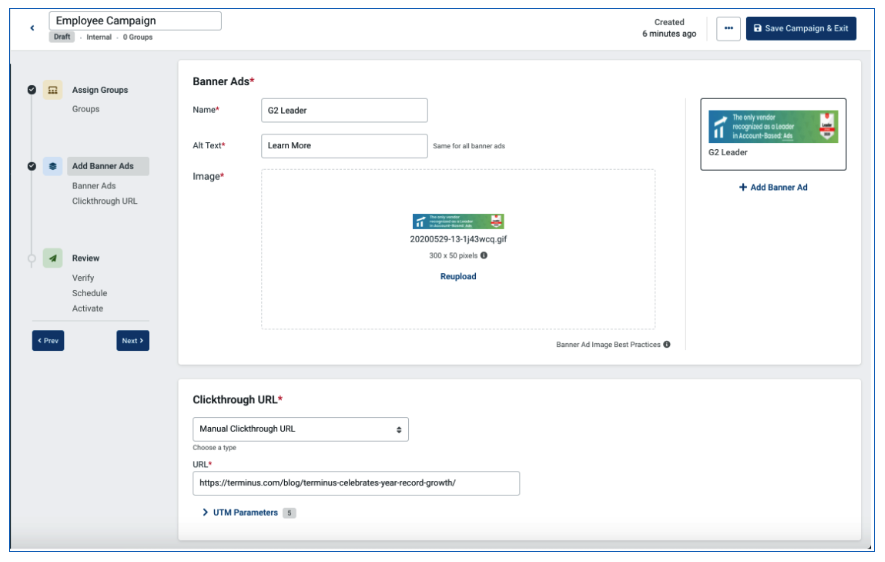Open the Manual Clickthrough URL dropdown
This screenshot has width=885, height=562.
click(300, 429)
